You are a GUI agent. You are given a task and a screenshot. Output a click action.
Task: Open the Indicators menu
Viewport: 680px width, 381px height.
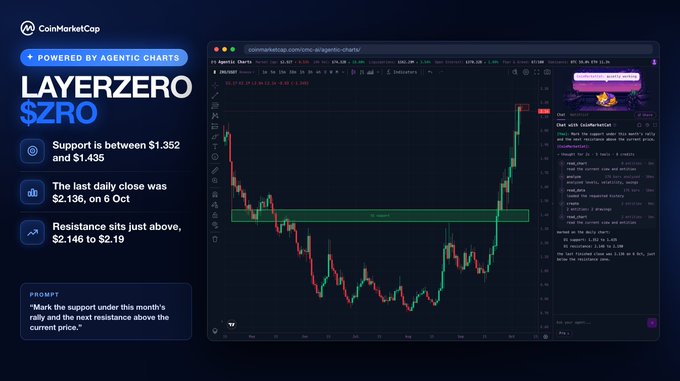click(x=402, y=72)
